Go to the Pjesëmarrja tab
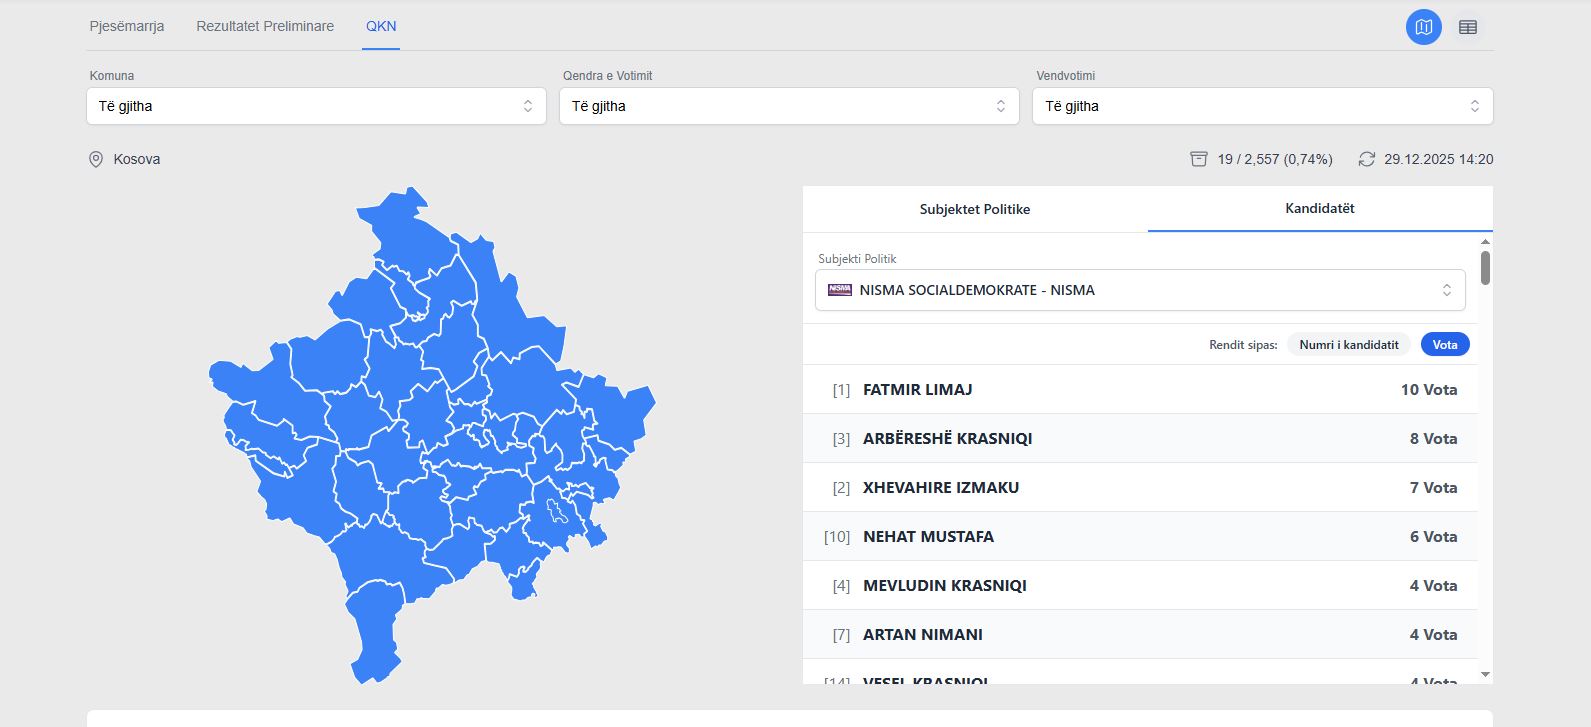 coord(127,26)
